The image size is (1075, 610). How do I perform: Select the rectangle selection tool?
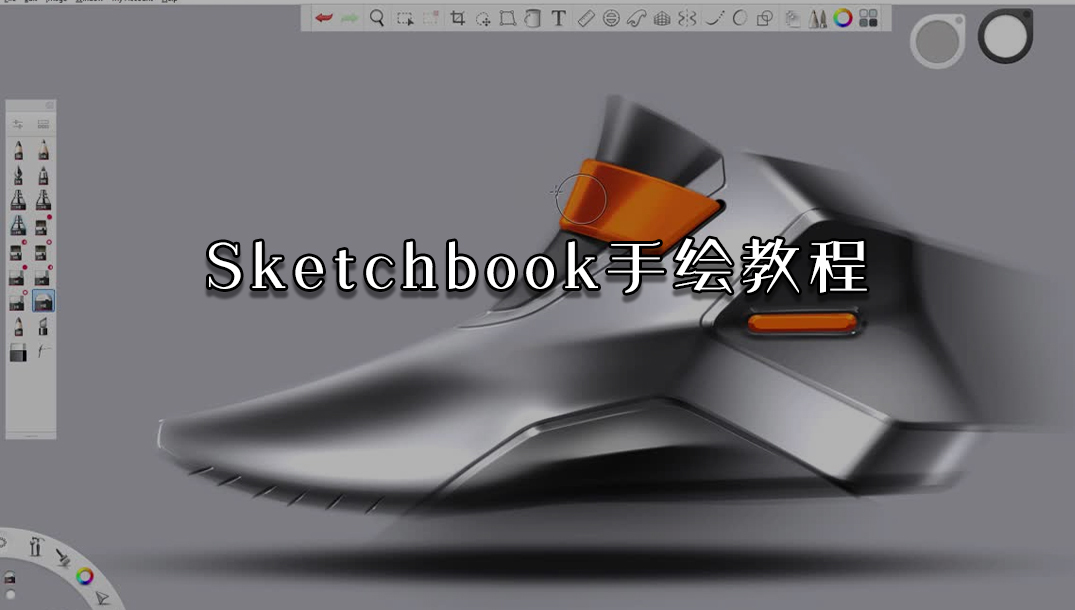(x=404, y=18)
